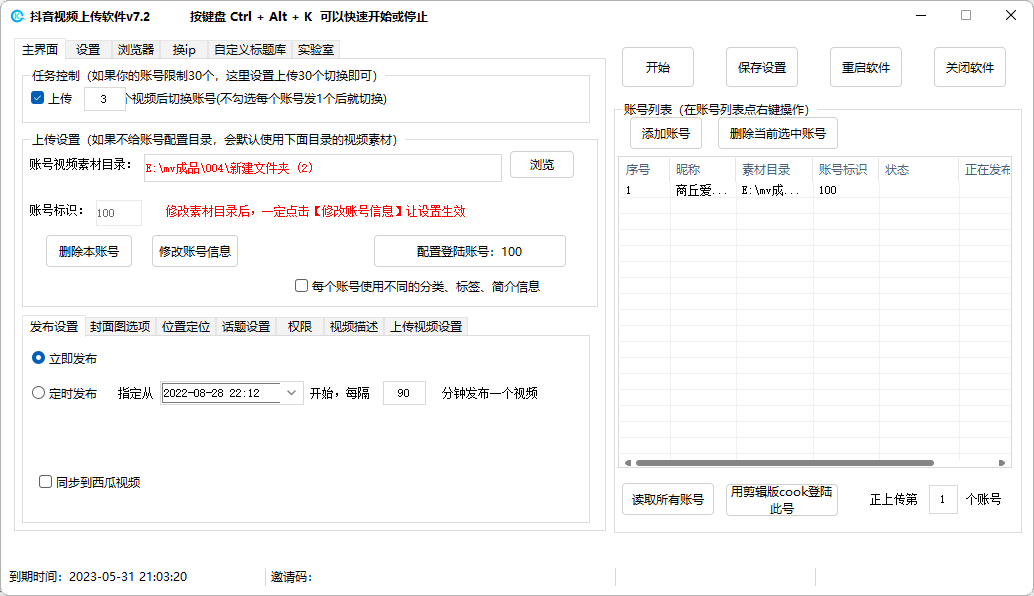The height and width of the screenshot is (596, 1034).
Task: Click the 素材目录 column header
Action: coord(775,169)
